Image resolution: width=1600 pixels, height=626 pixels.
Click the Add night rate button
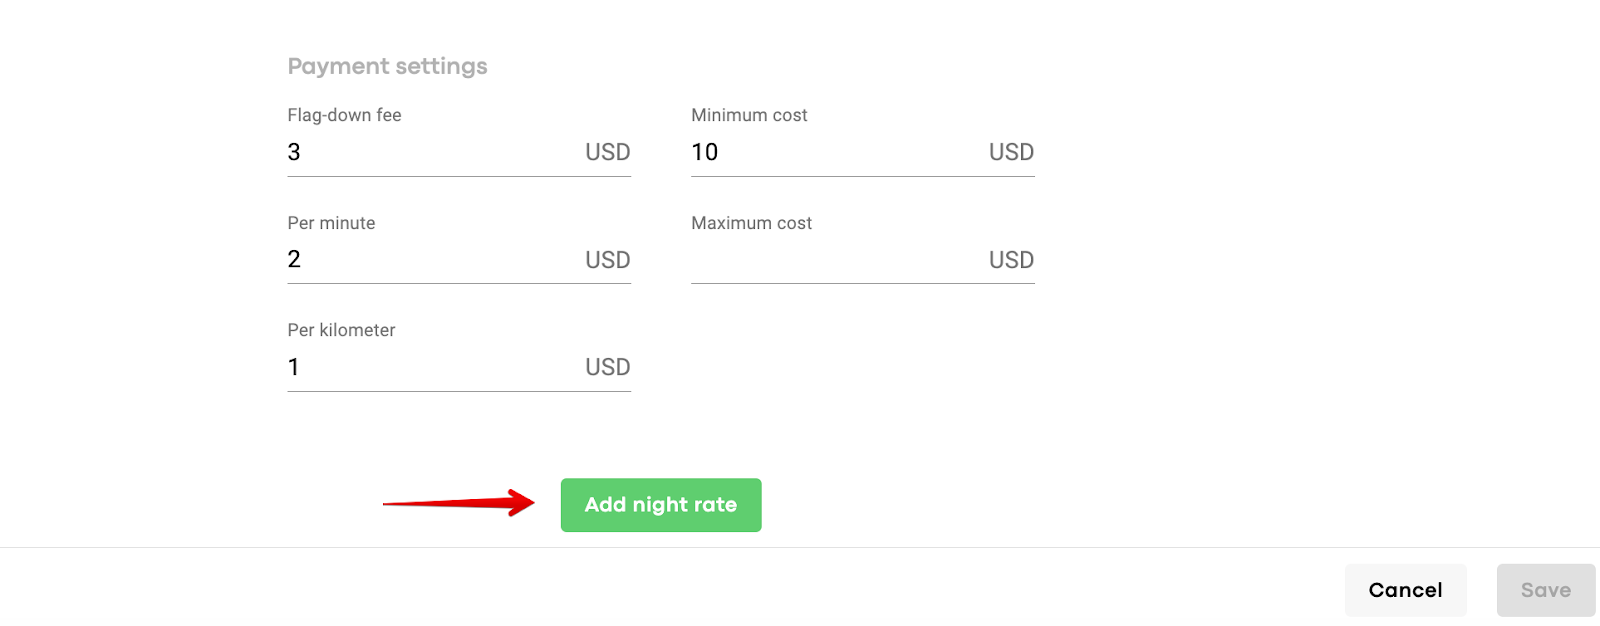coord(660,505)
